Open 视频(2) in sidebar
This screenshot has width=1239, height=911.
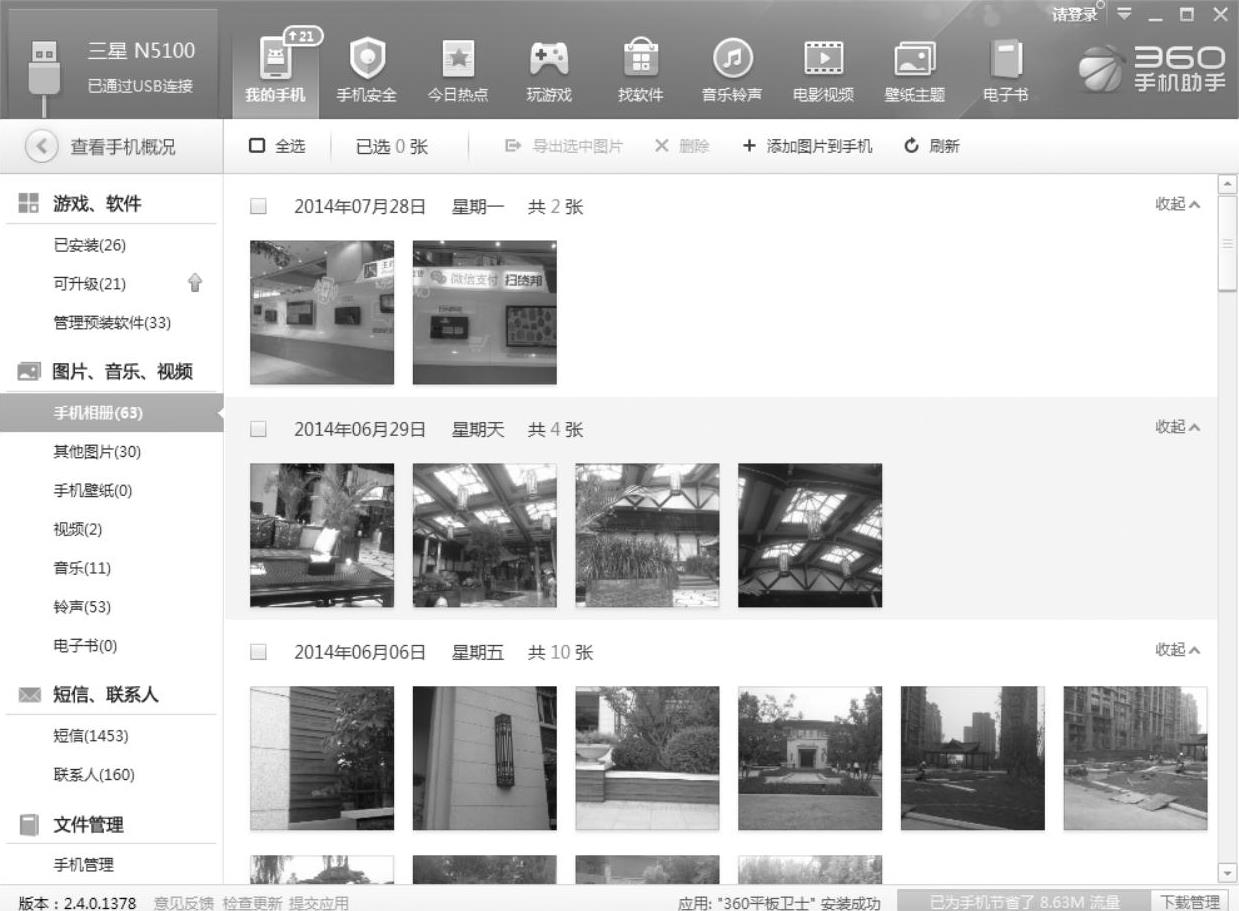pos(77,530)
